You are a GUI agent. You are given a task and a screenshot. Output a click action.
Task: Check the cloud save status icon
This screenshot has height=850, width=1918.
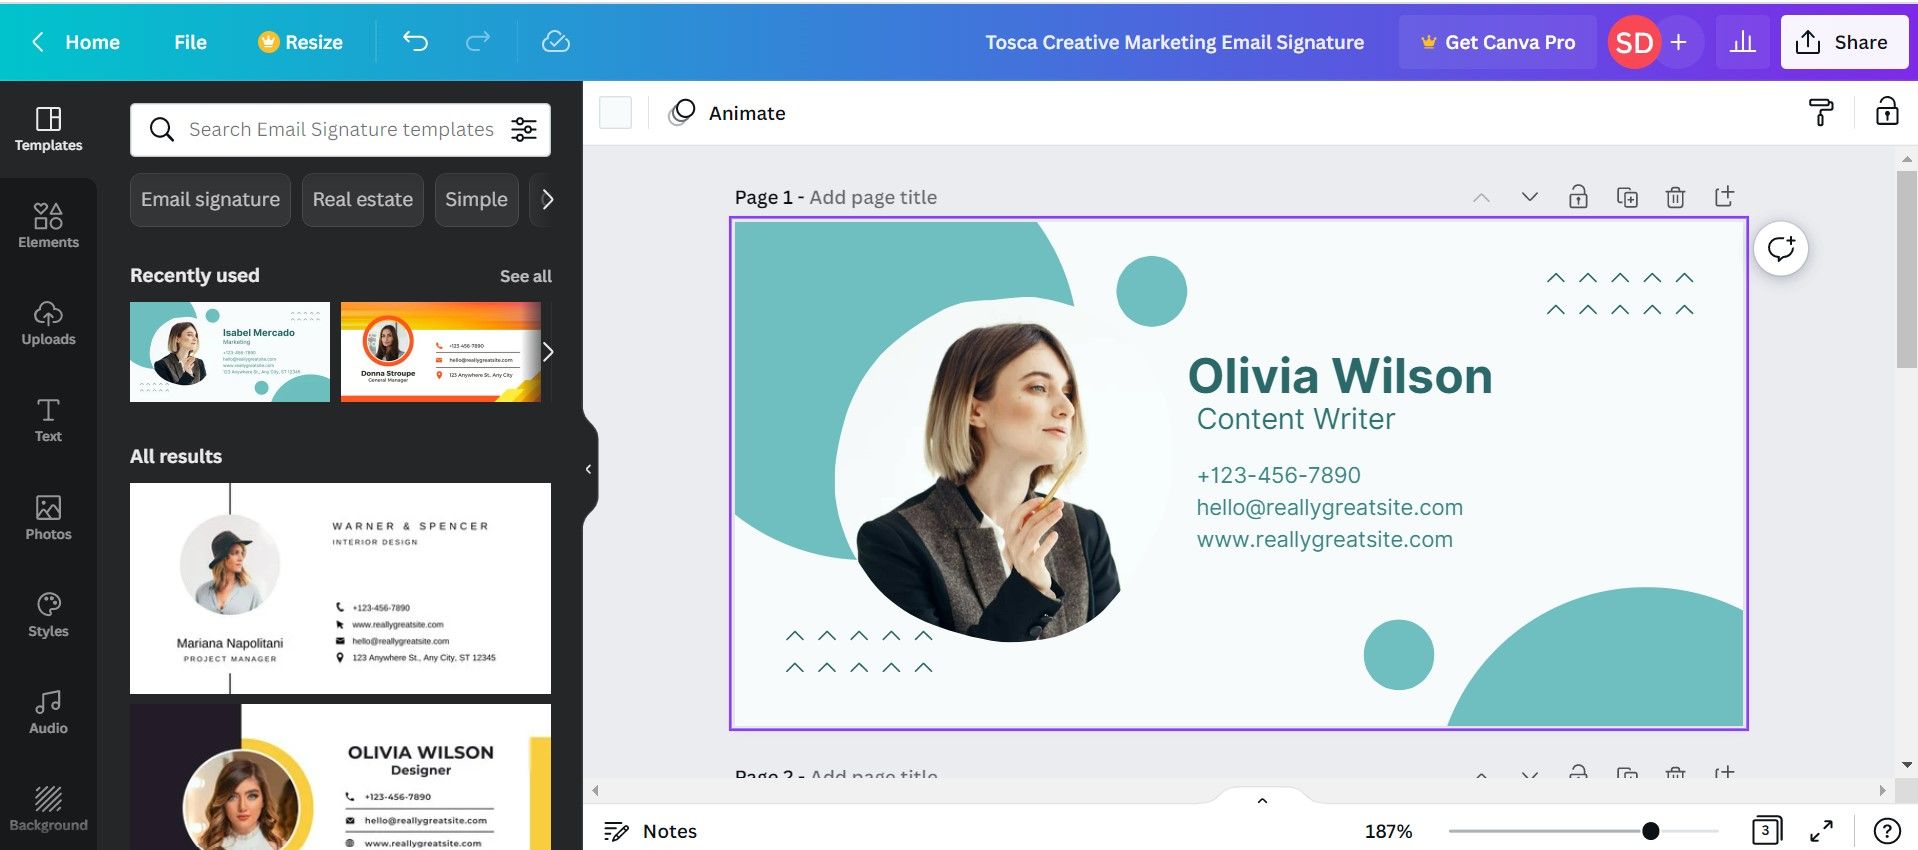tap(555, 41)
